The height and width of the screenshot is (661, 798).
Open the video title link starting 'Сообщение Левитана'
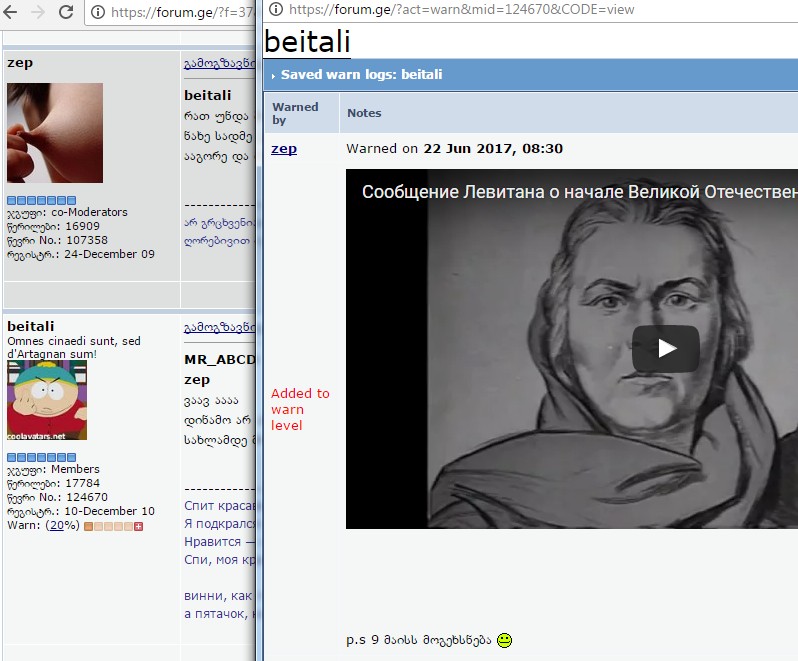579,192
